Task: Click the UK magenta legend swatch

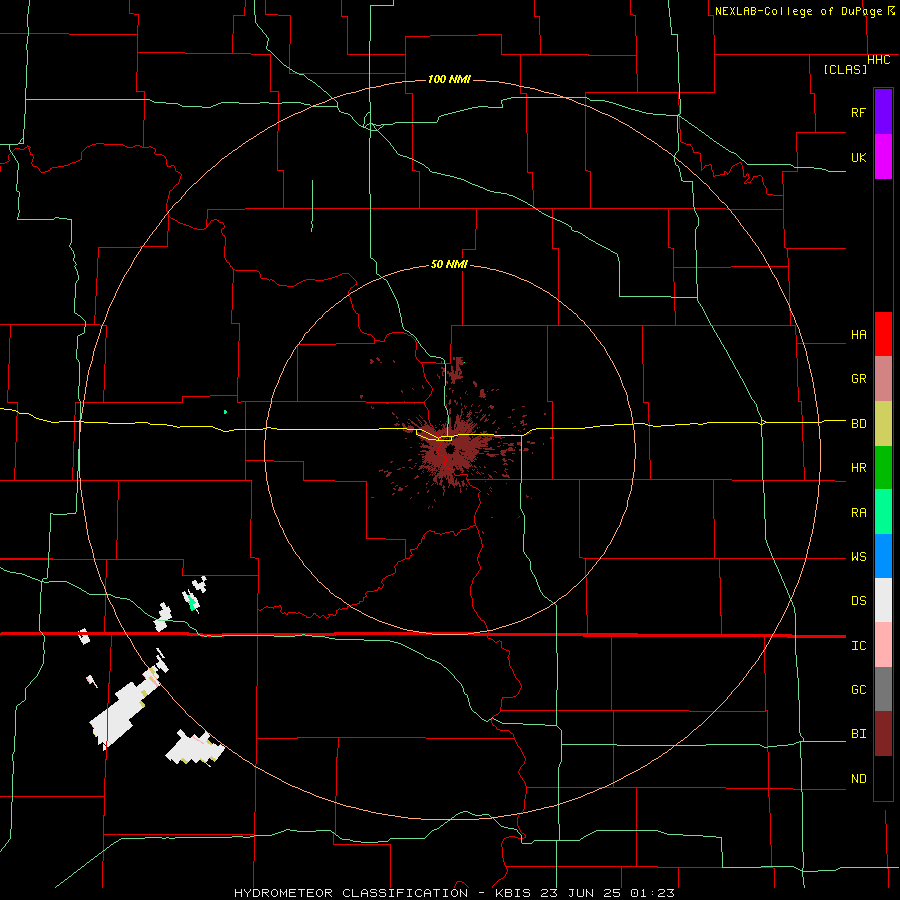Action: [x=883, y=157]
